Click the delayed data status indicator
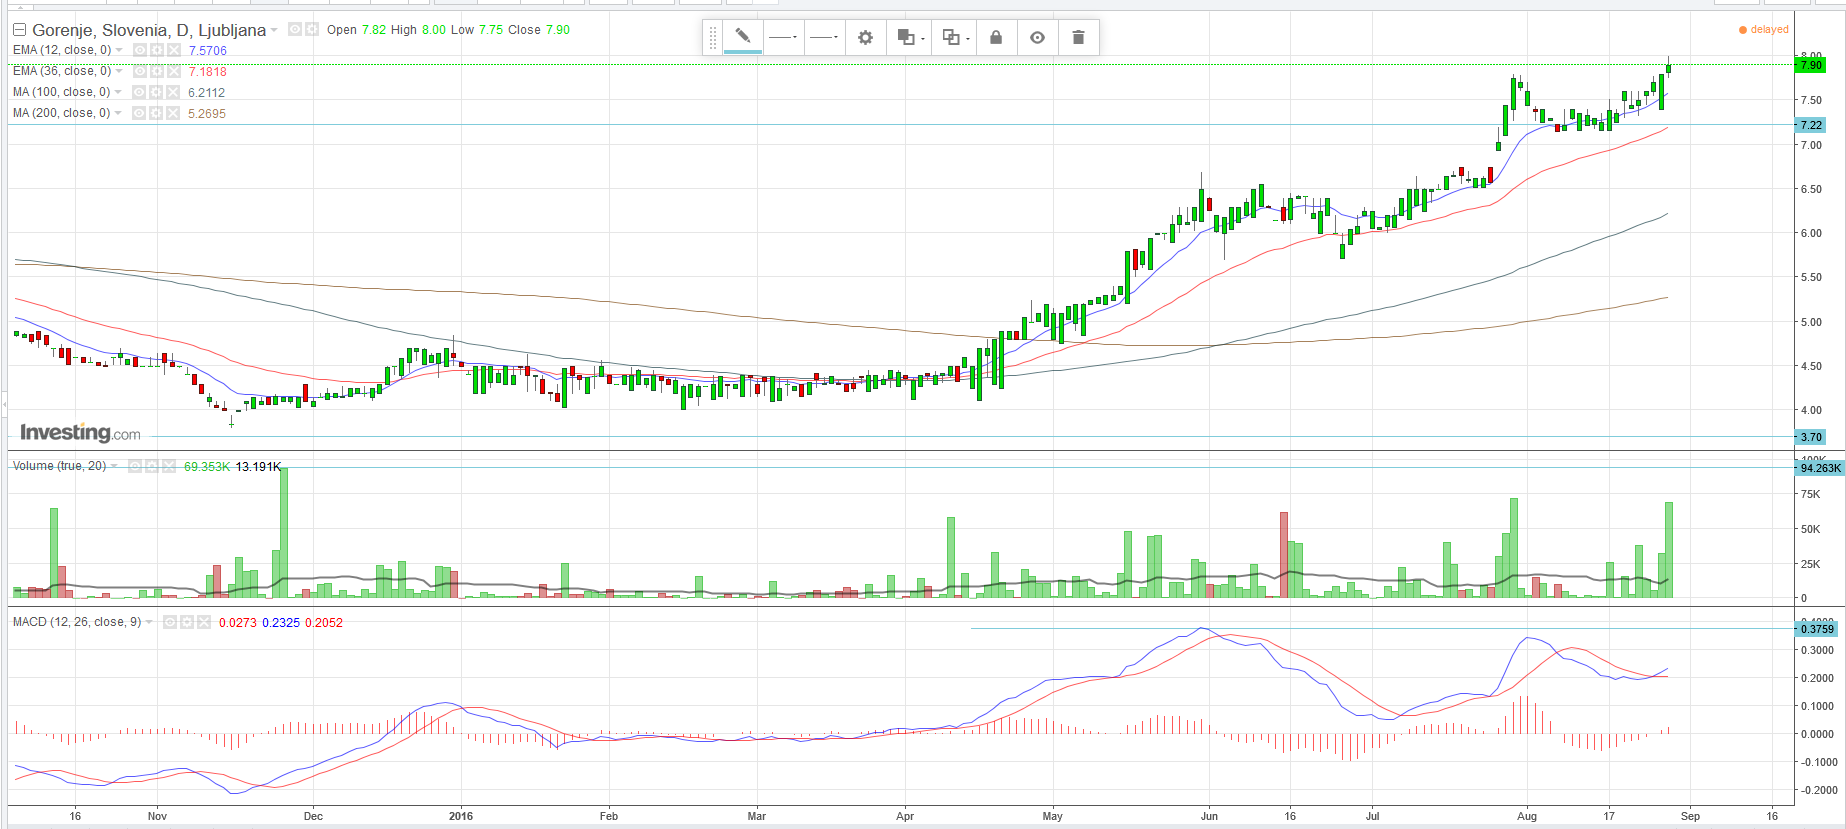 point(1764,30)
